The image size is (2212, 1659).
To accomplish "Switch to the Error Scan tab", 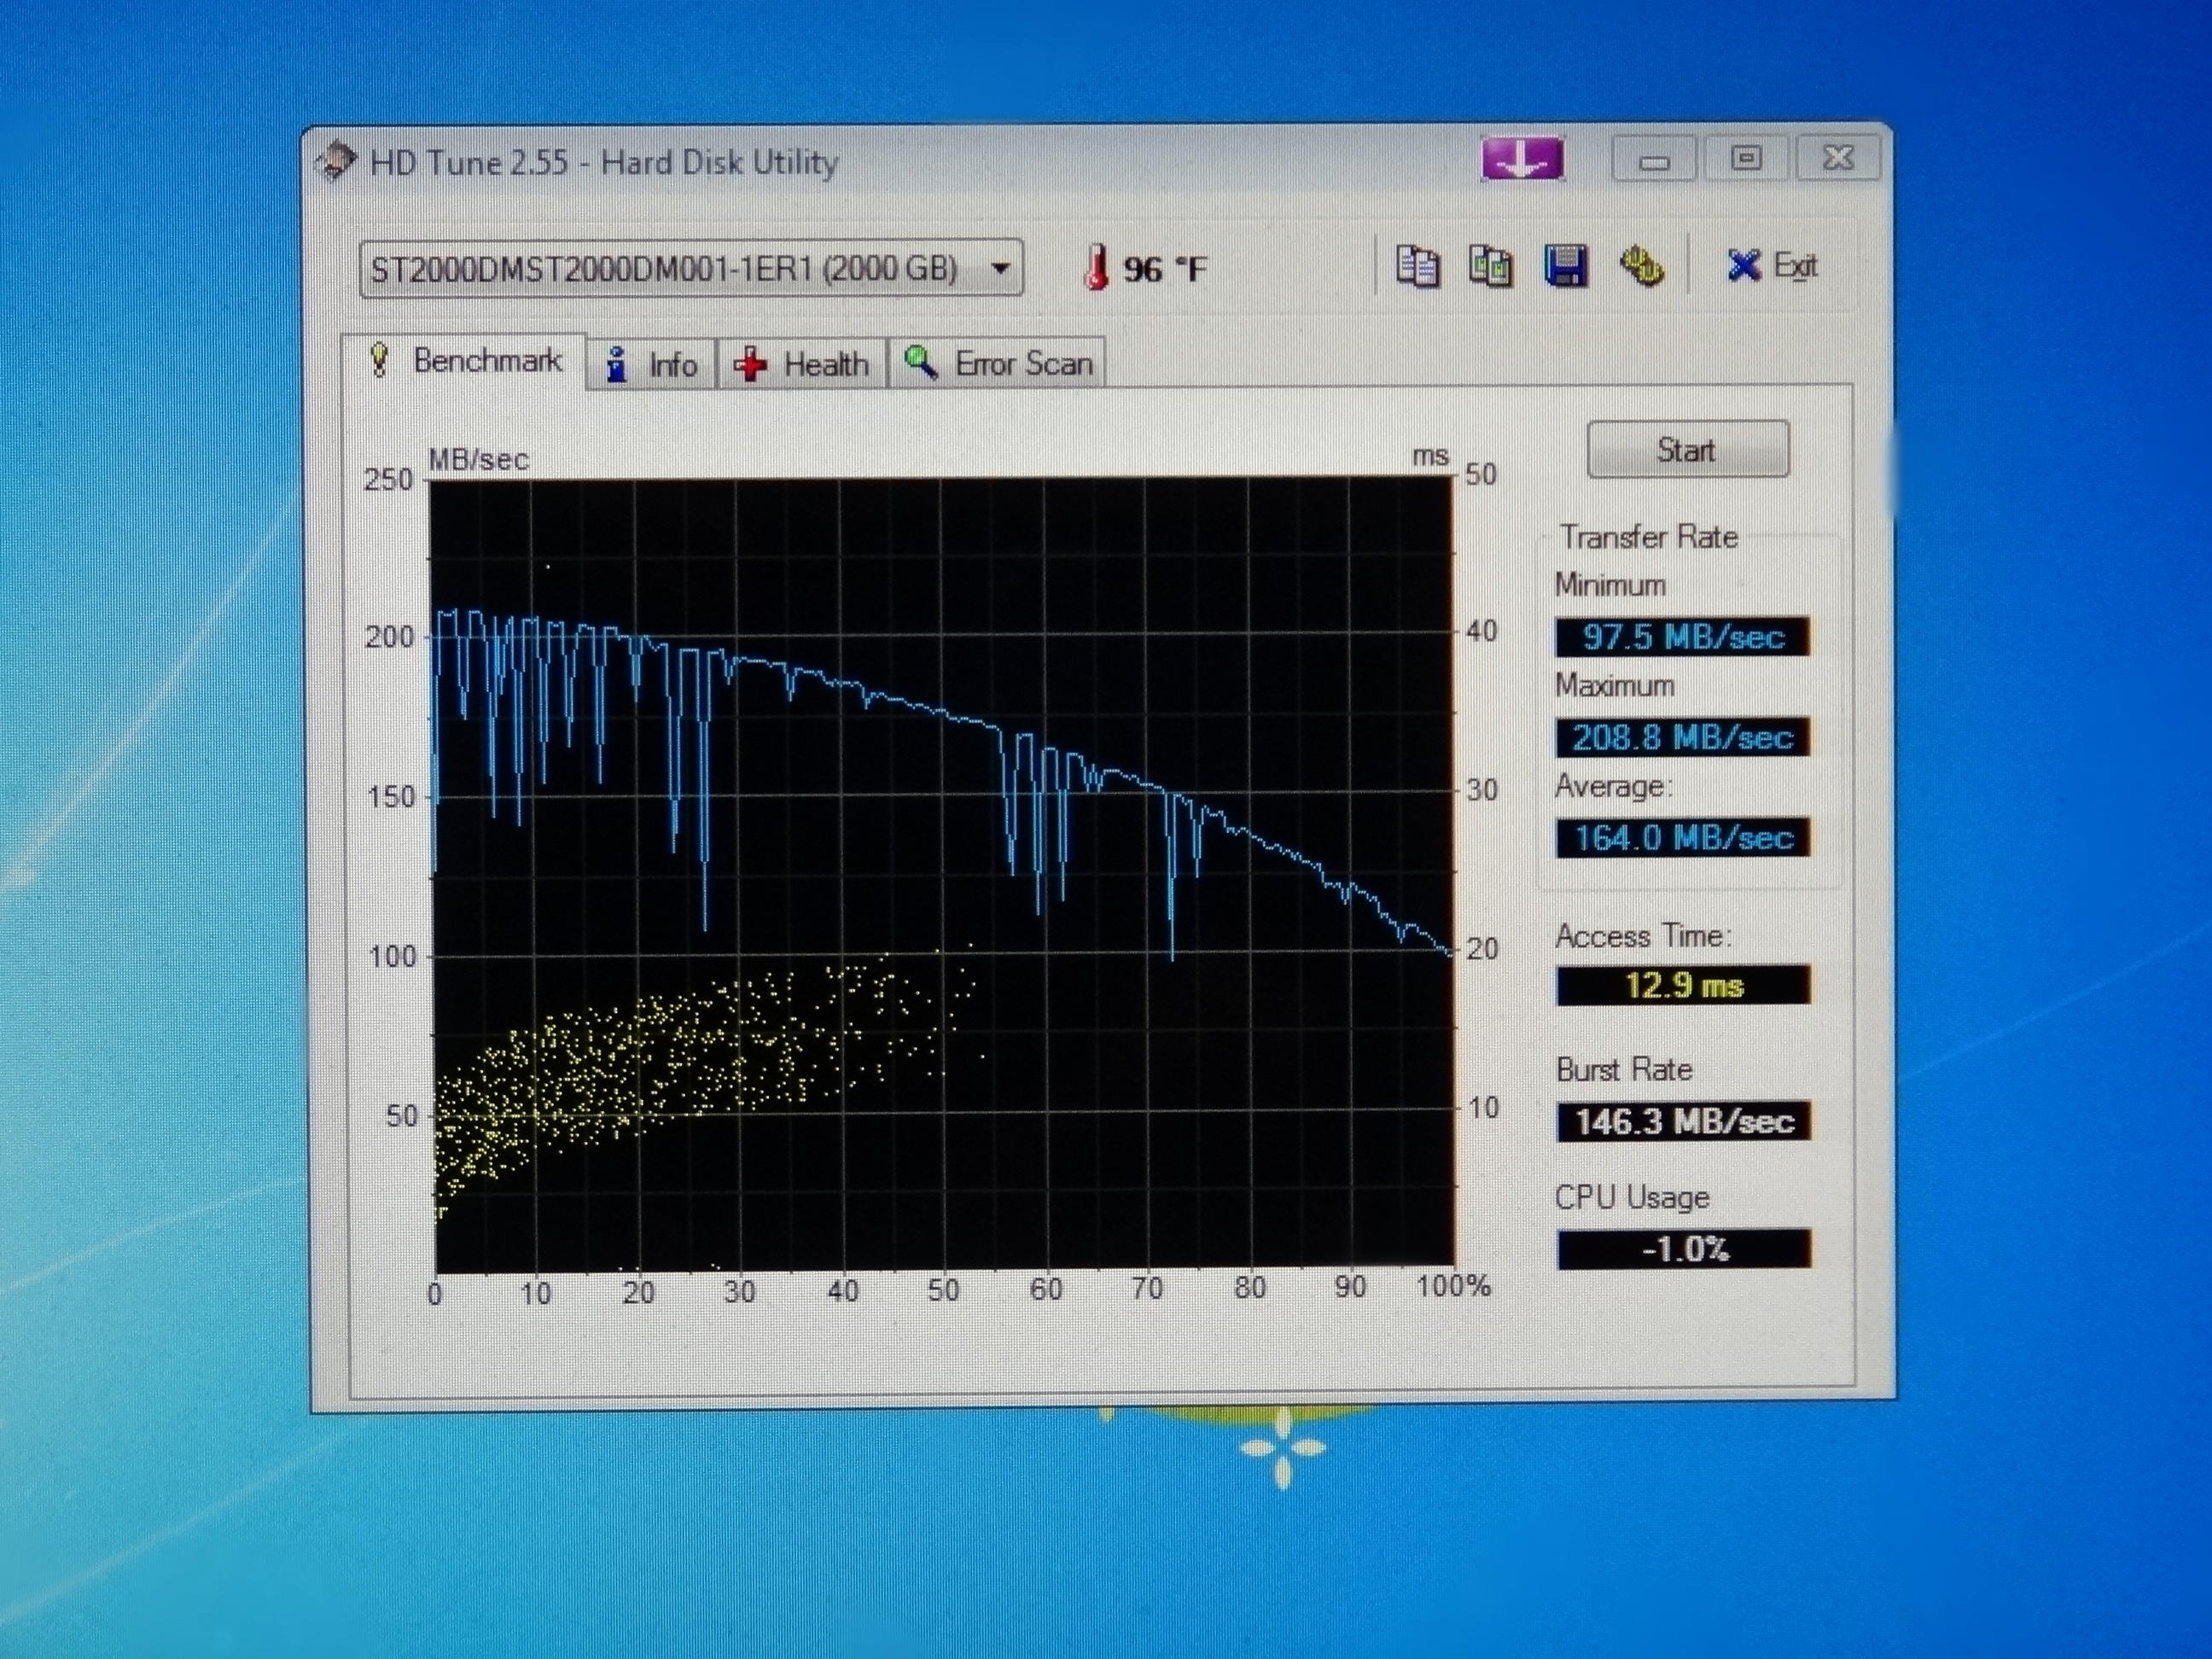I will click(x=998, y=364).
